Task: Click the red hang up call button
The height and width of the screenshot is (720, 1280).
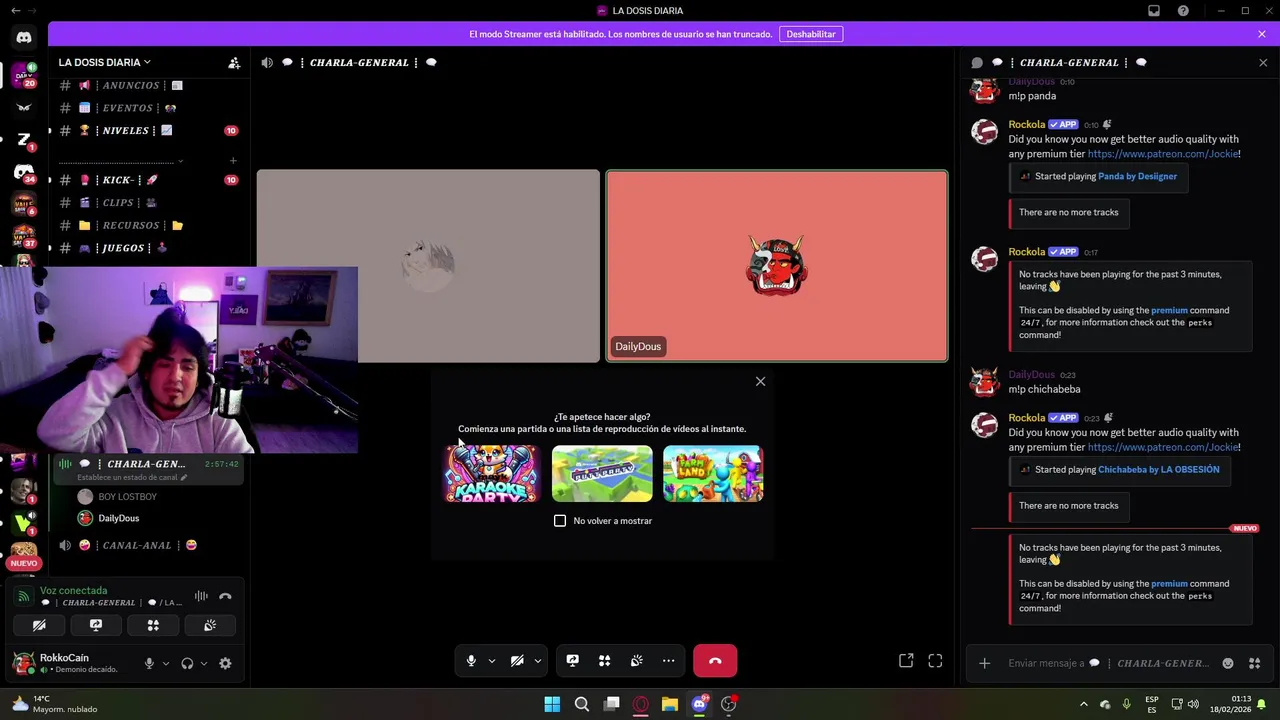Action: (715, 661)
